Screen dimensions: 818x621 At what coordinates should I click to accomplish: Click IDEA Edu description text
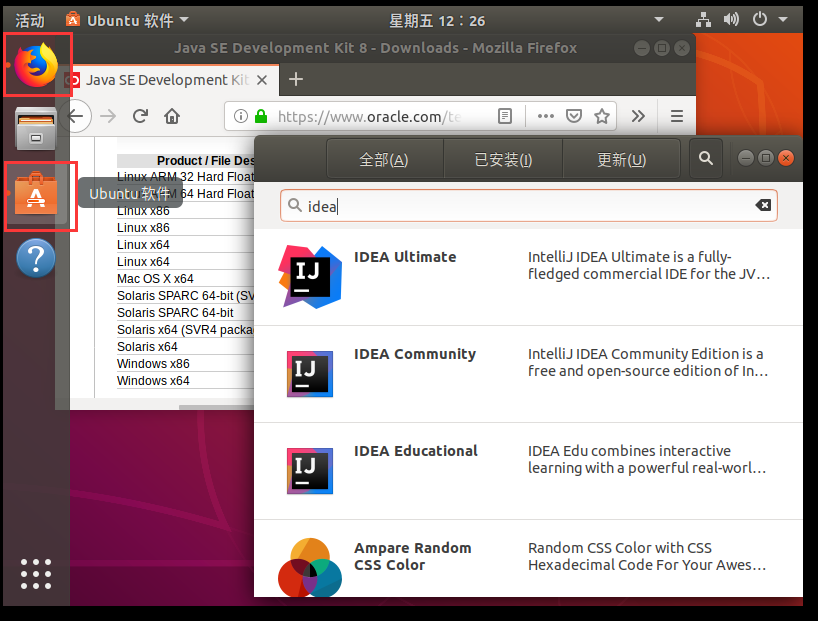(x=647, y=459)
